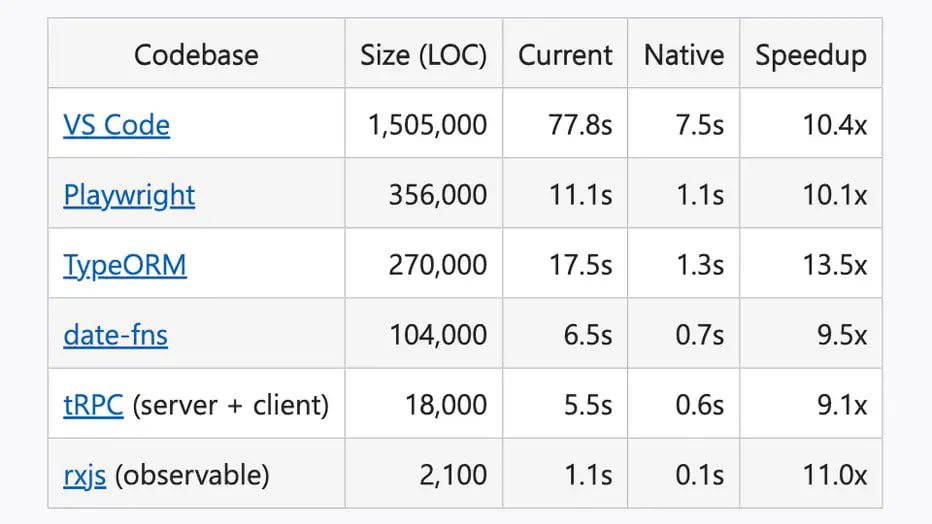Select the 13.5x speedup cell
This screenshot has height=524, width=932.
pyautogui.click(x=811, y=264)
